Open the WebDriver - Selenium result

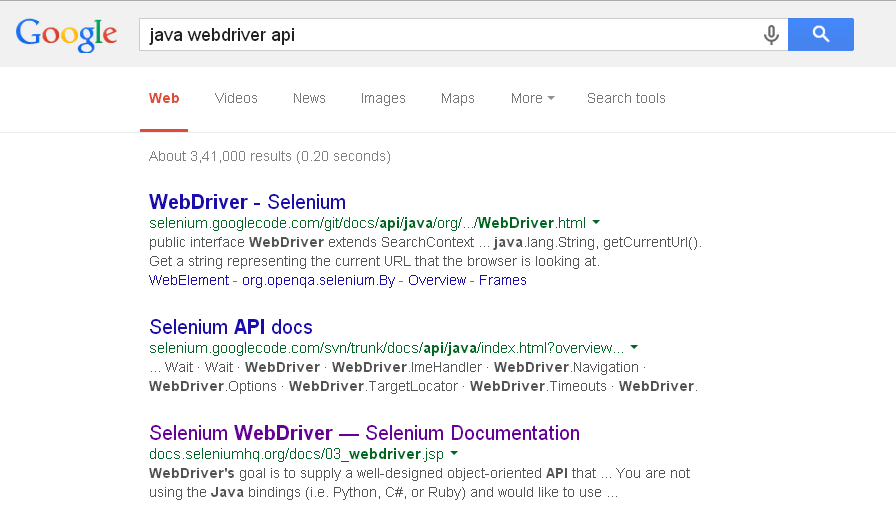(x=247, y=202)
